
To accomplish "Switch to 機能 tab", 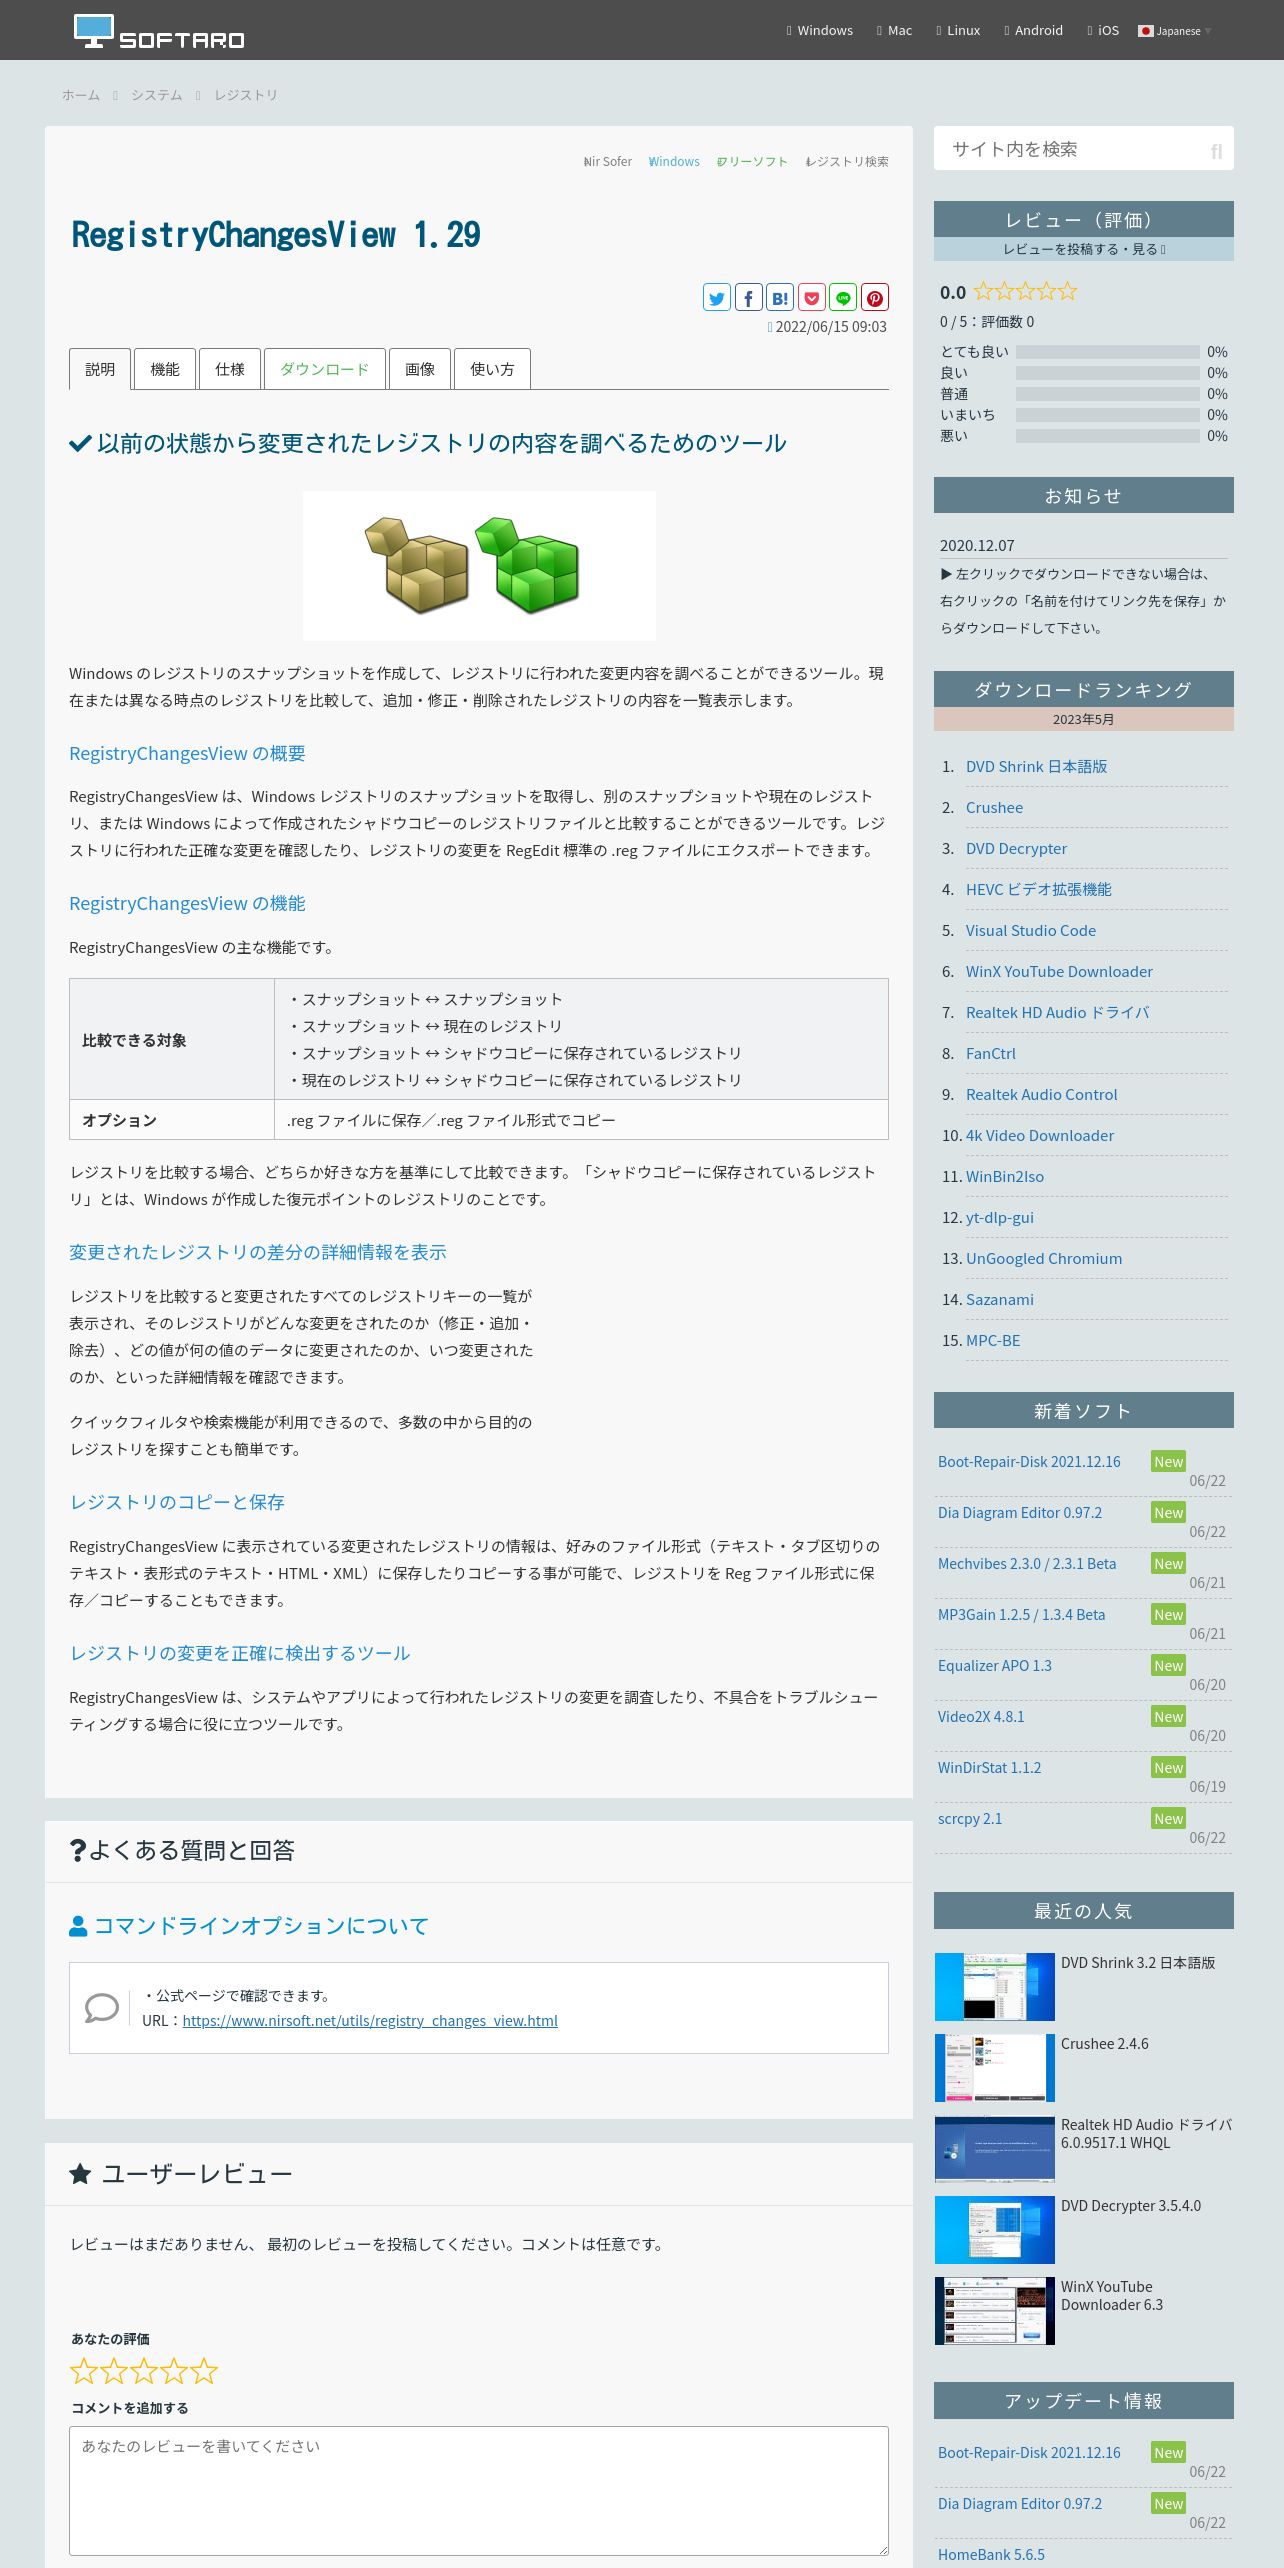I will (165, 369).
